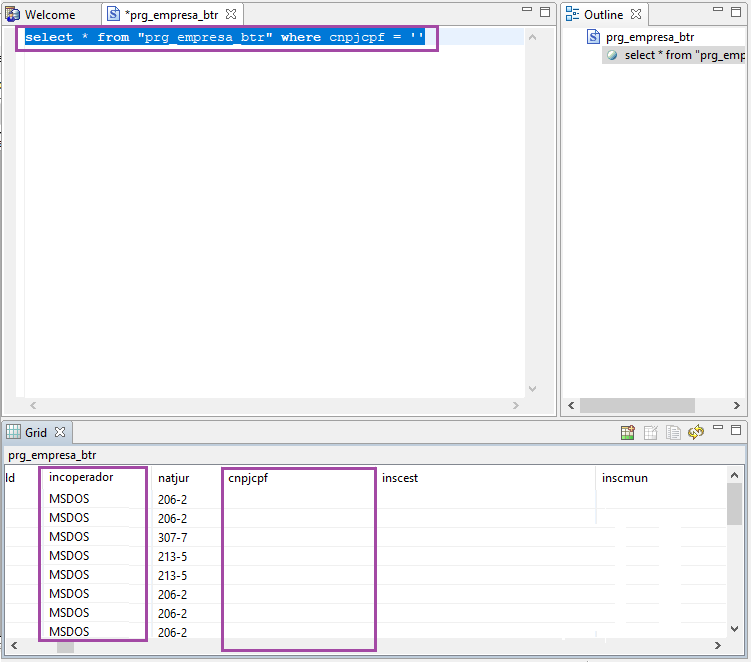
Task: Close the Grid view via its X icon
Action: point(59,432)
